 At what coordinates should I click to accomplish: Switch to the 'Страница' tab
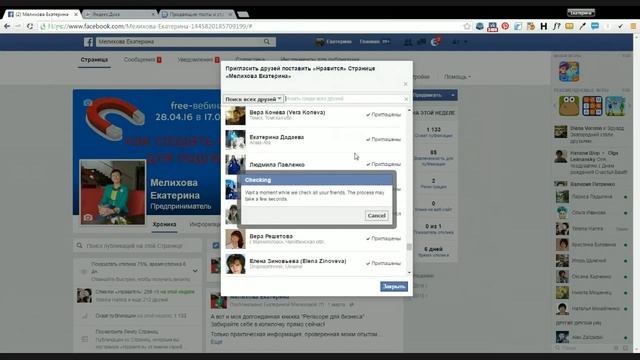click(94, 60)
